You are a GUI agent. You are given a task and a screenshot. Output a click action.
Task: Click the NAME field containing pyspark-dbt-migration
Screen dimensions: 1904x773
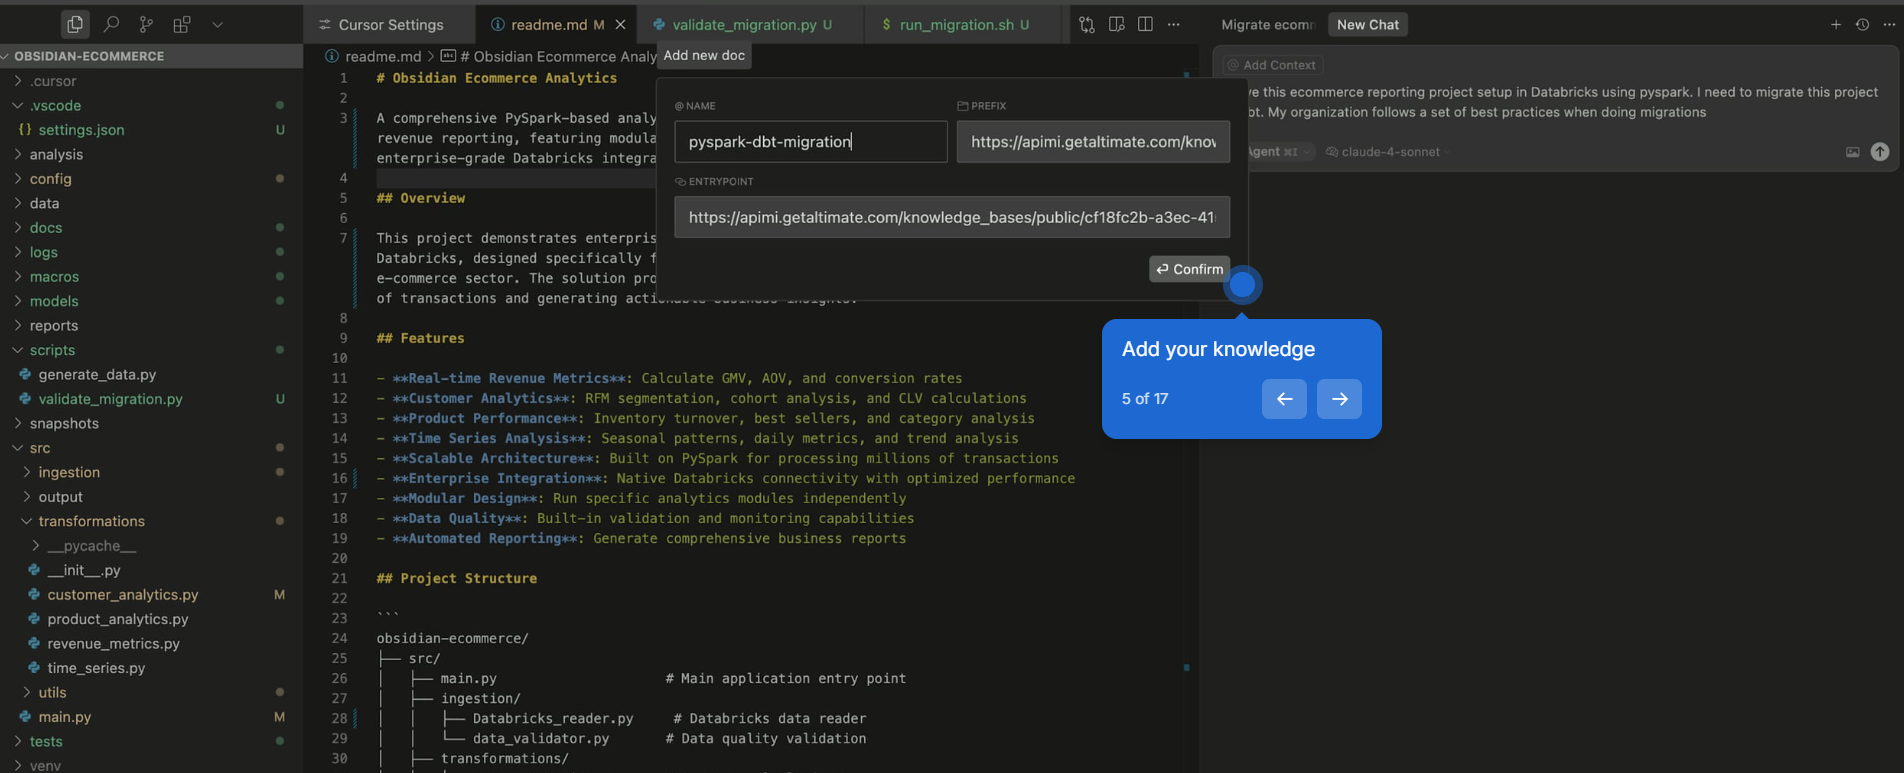(811, 142)
